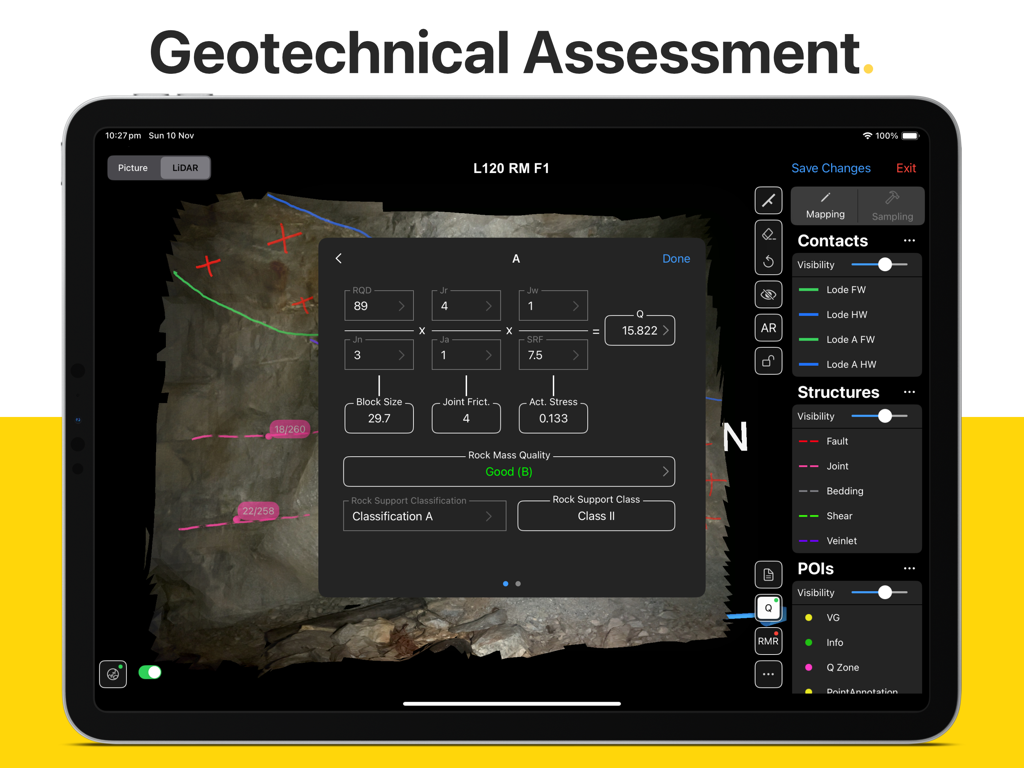The image size is (1024, 768).
Task: Select the Q classification tool
Action: tap(768, 607)
